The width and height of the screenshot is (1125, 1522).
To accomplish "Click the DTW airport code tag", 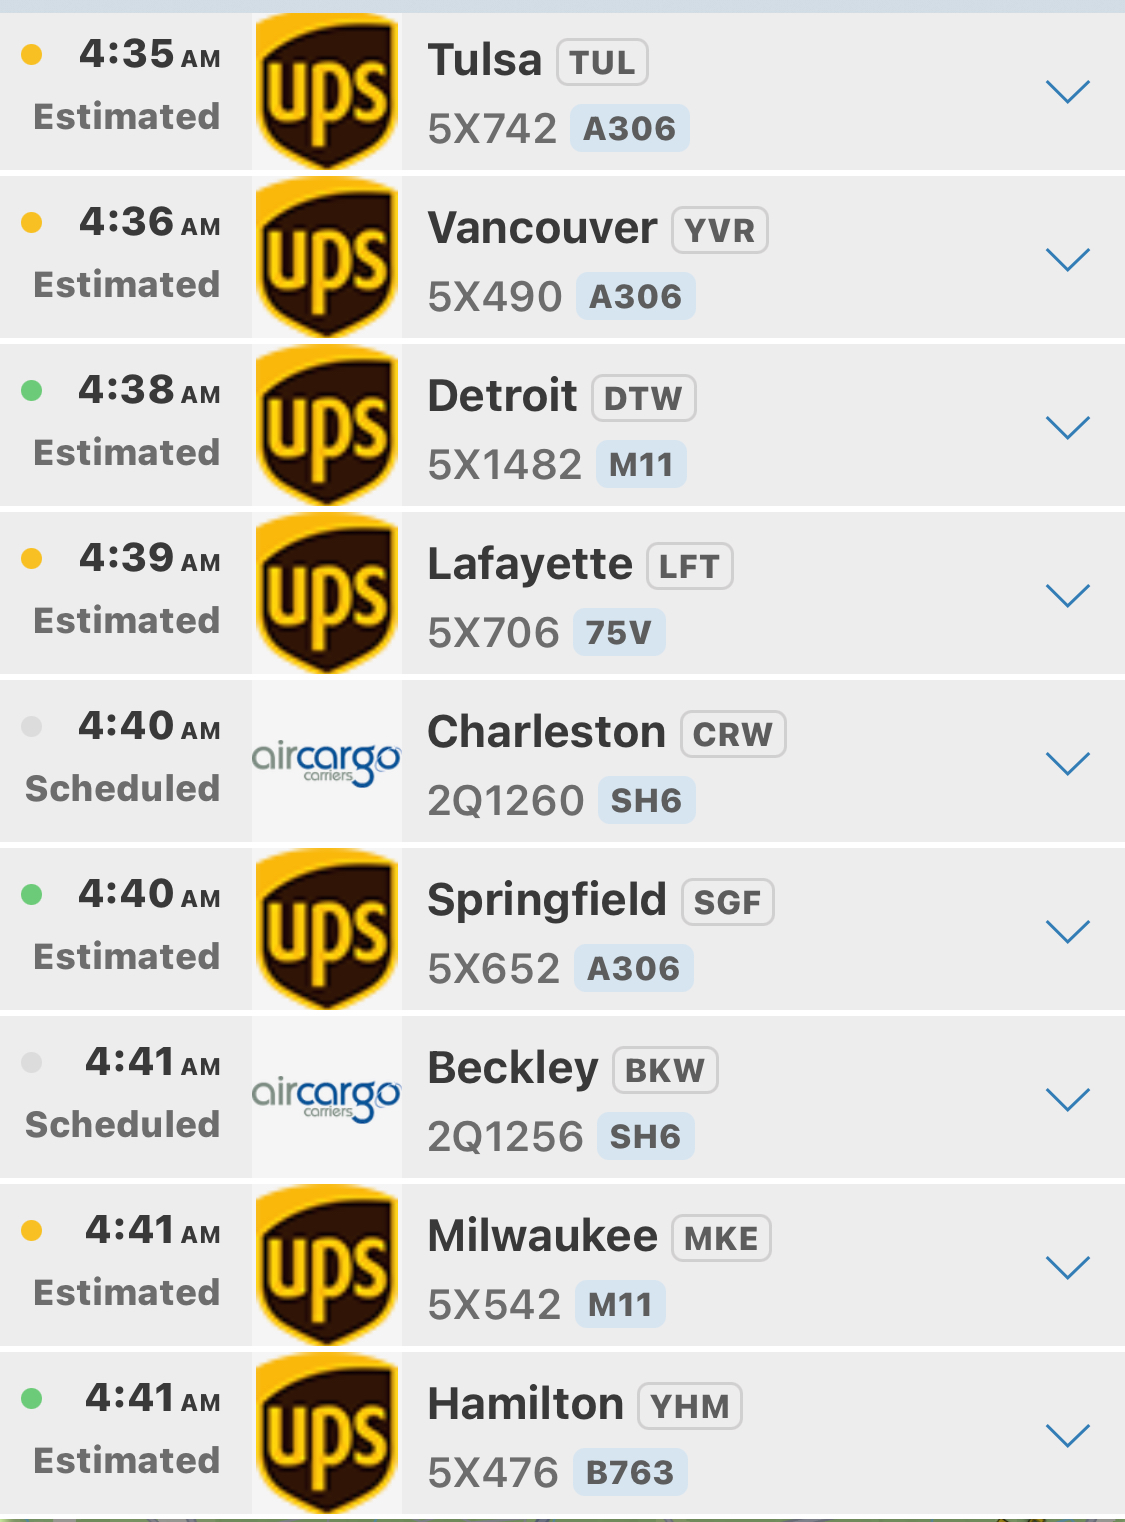I will 643,399.
